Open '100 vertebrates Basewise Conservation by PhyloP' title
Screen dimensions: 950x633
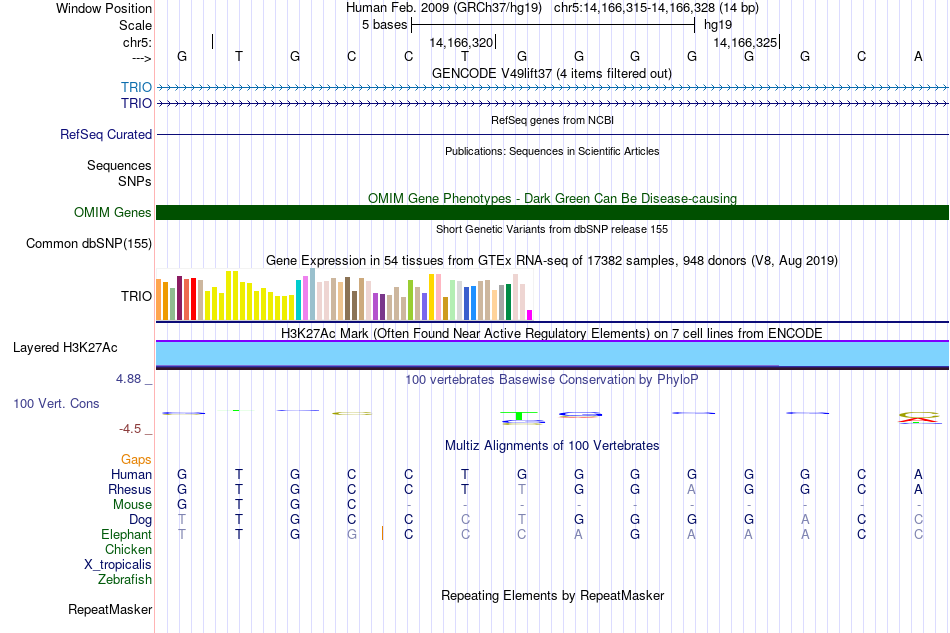552,379
